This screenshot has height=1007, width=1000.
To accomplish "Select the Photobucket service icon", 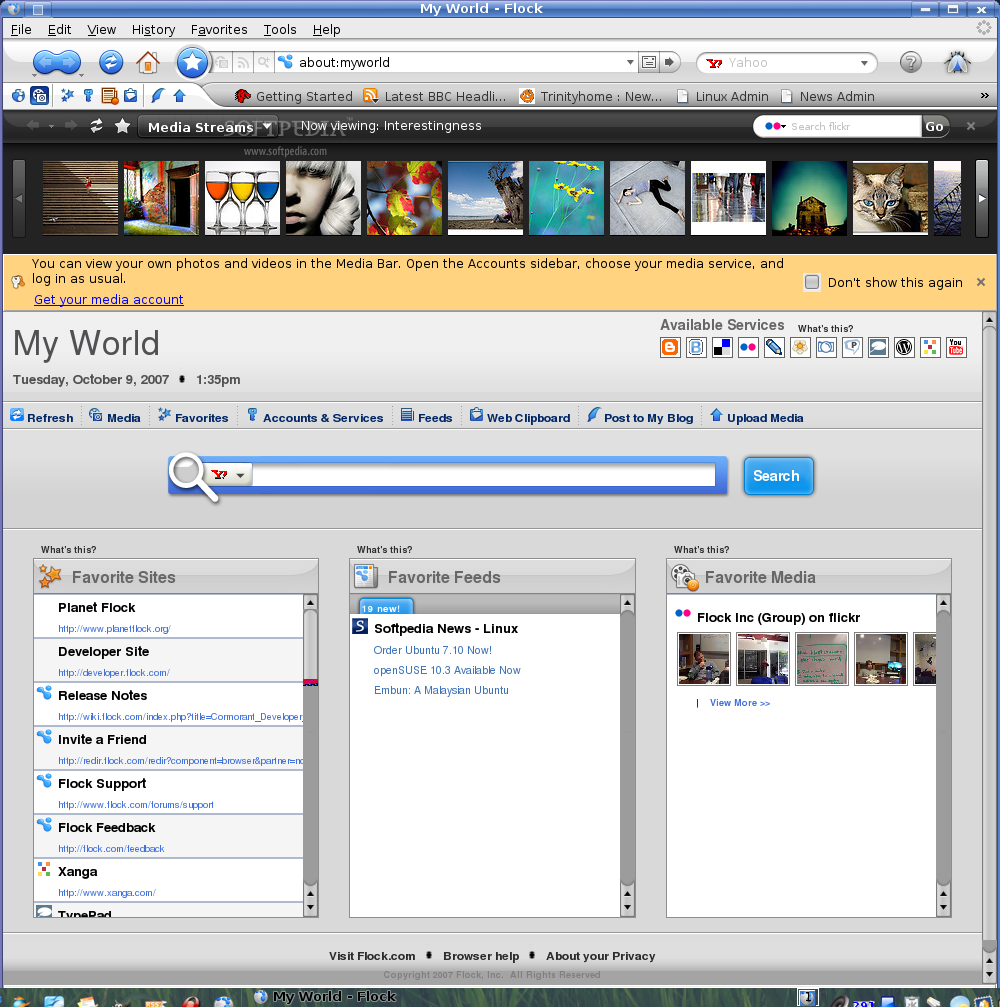I will 826,347.
